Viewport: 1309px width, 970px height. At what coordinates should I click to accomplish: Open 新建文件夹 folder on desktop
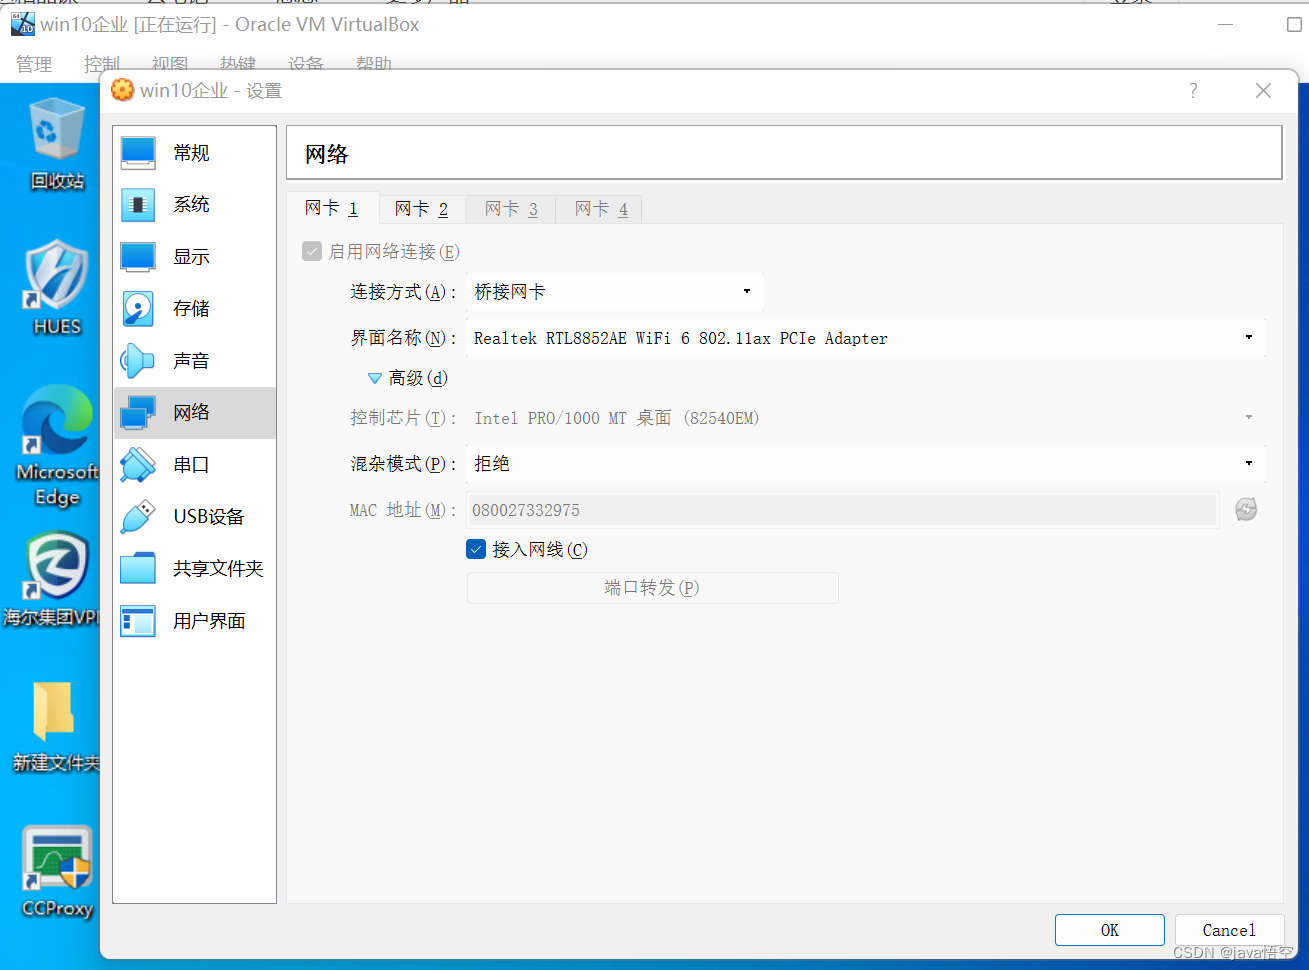(x=55, y=726)
